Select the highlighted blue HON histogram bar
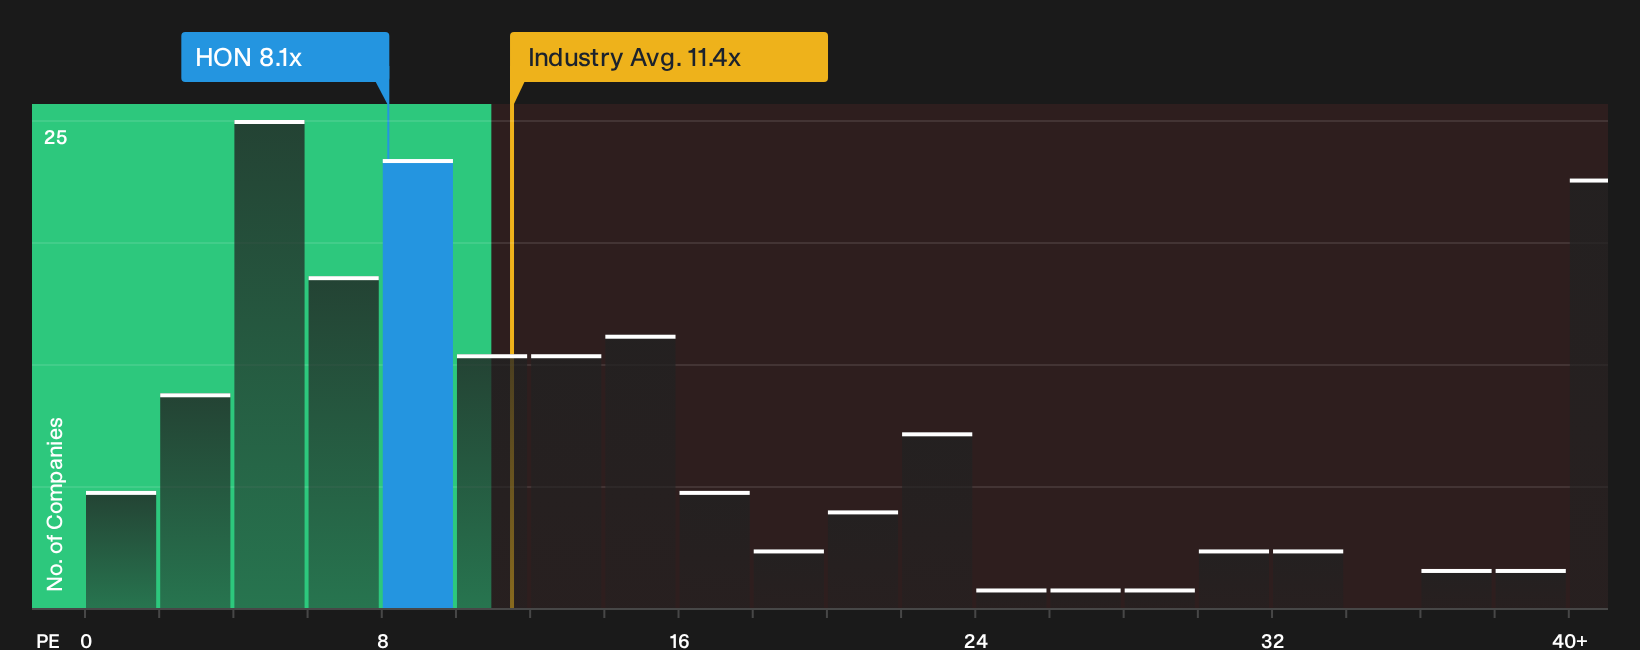The height and width of the screenshot is (650, 1640). pos(418,384)
